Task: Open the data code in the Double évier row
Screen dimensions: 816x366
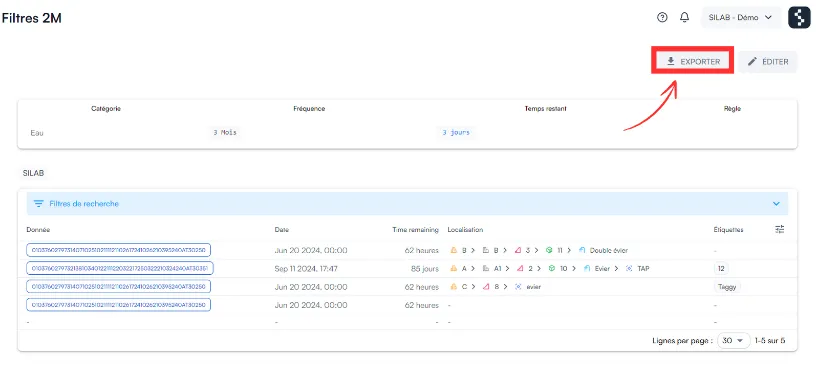Action: pos(118,250)
